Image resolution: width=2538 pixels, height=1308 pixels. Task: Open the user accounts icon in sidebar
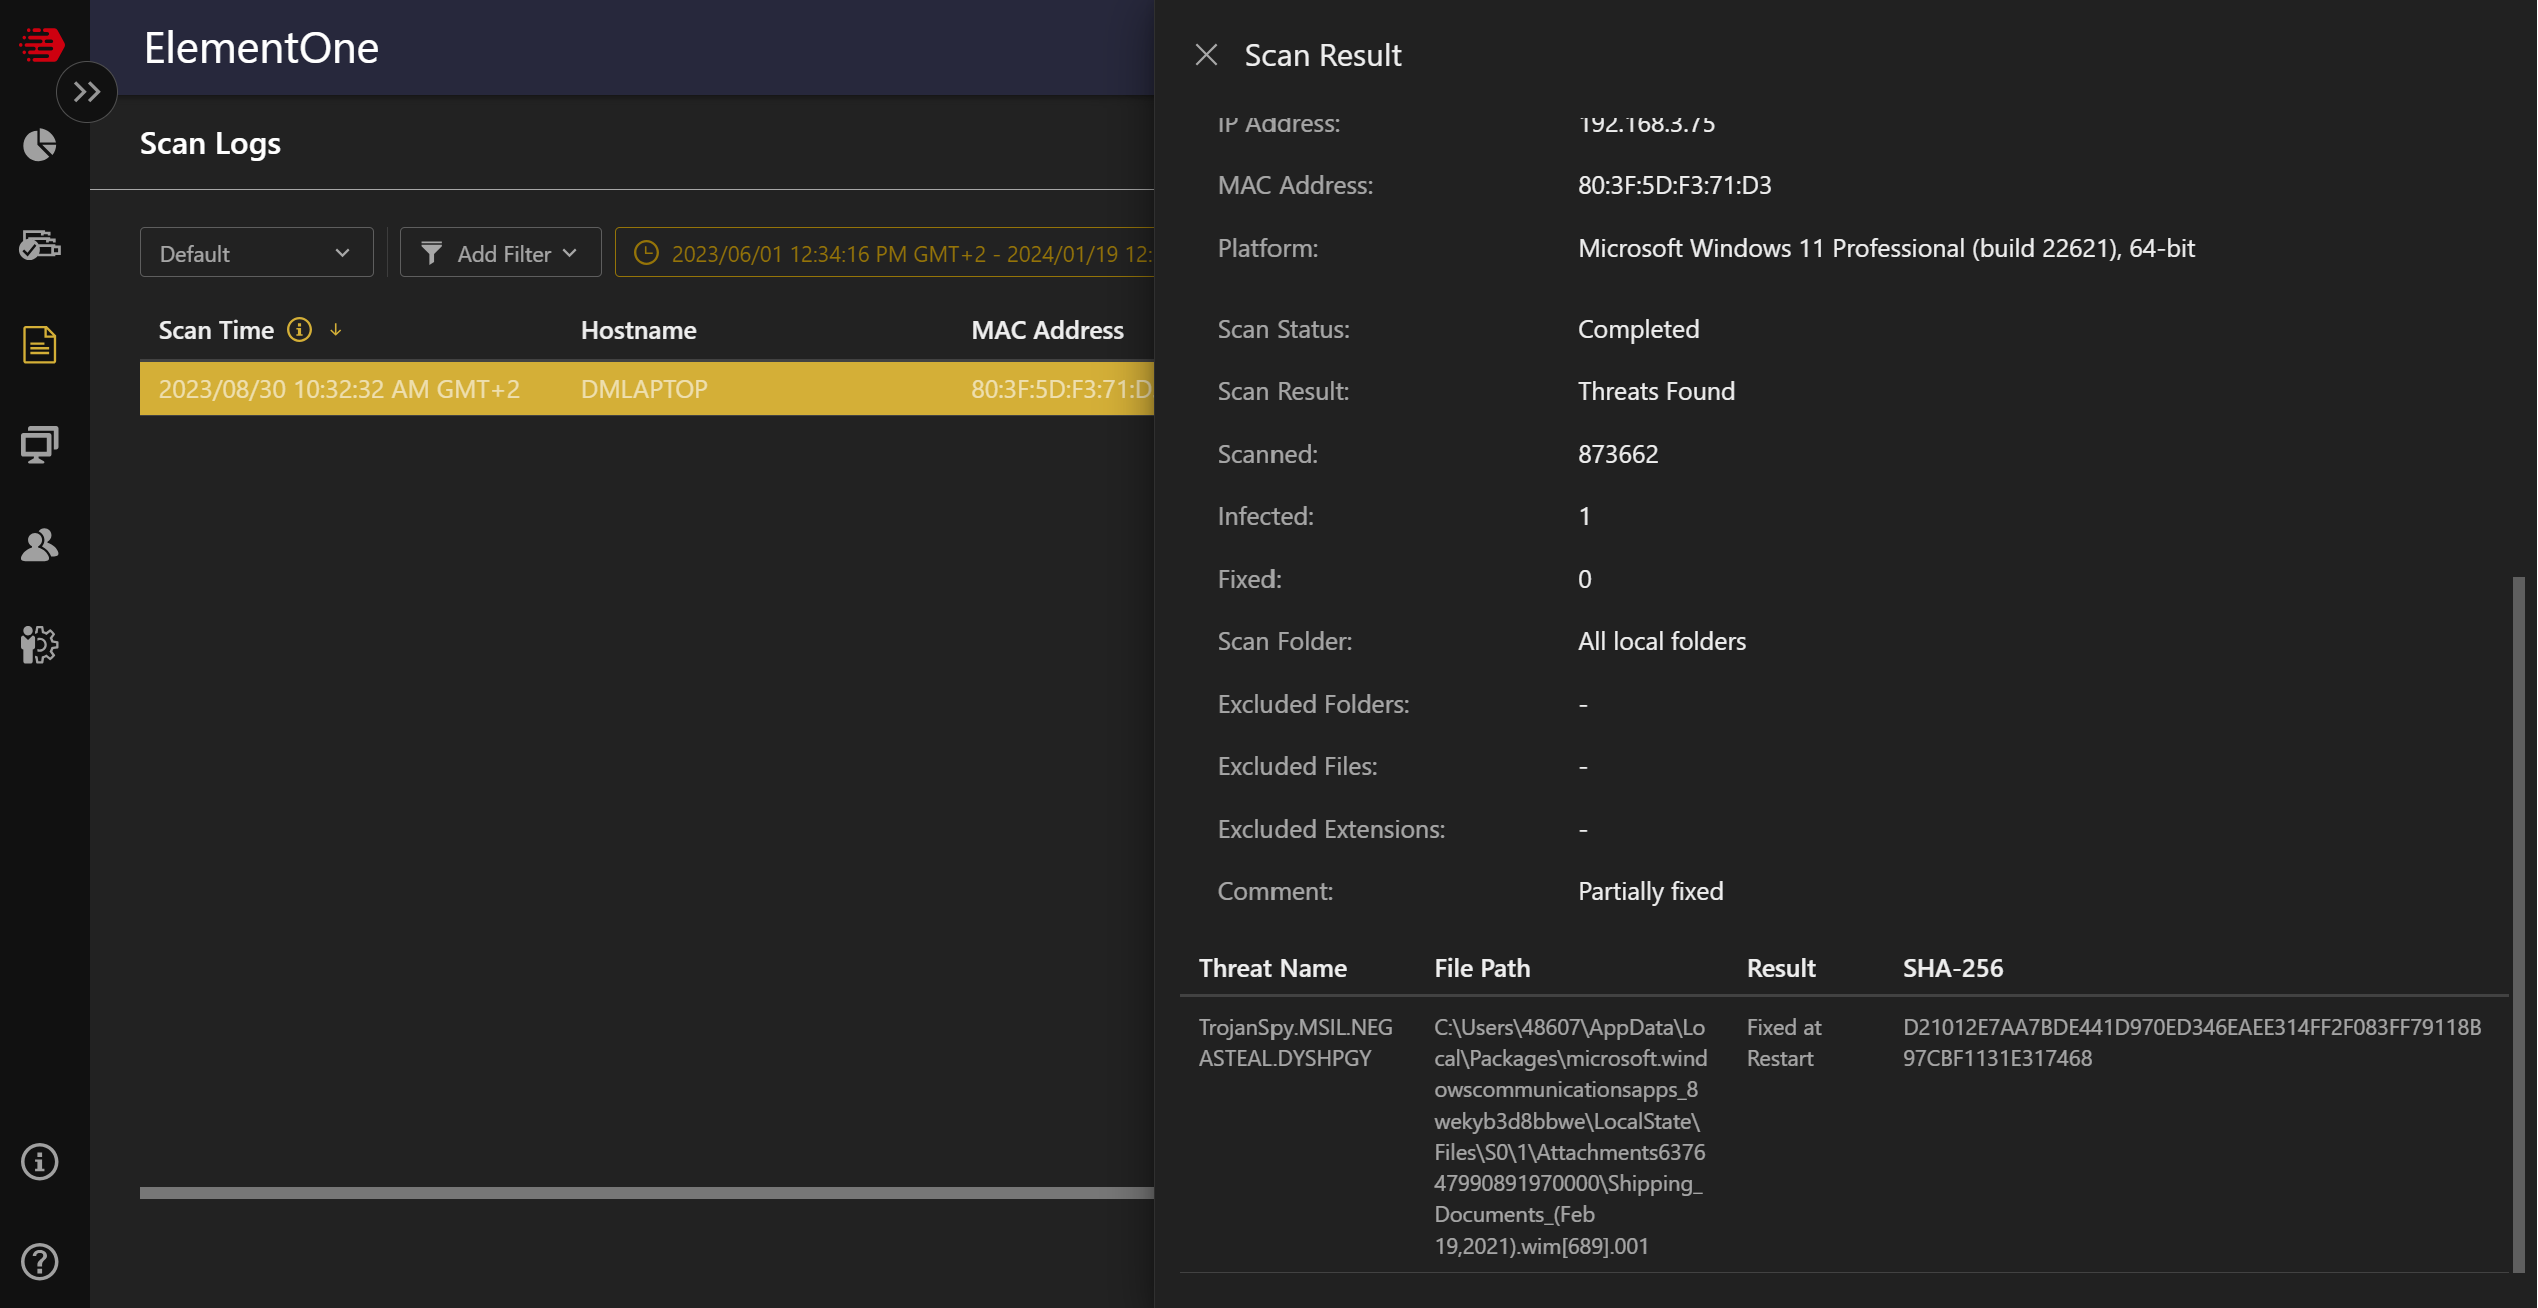pyautogui.click(x=40, y=545)
